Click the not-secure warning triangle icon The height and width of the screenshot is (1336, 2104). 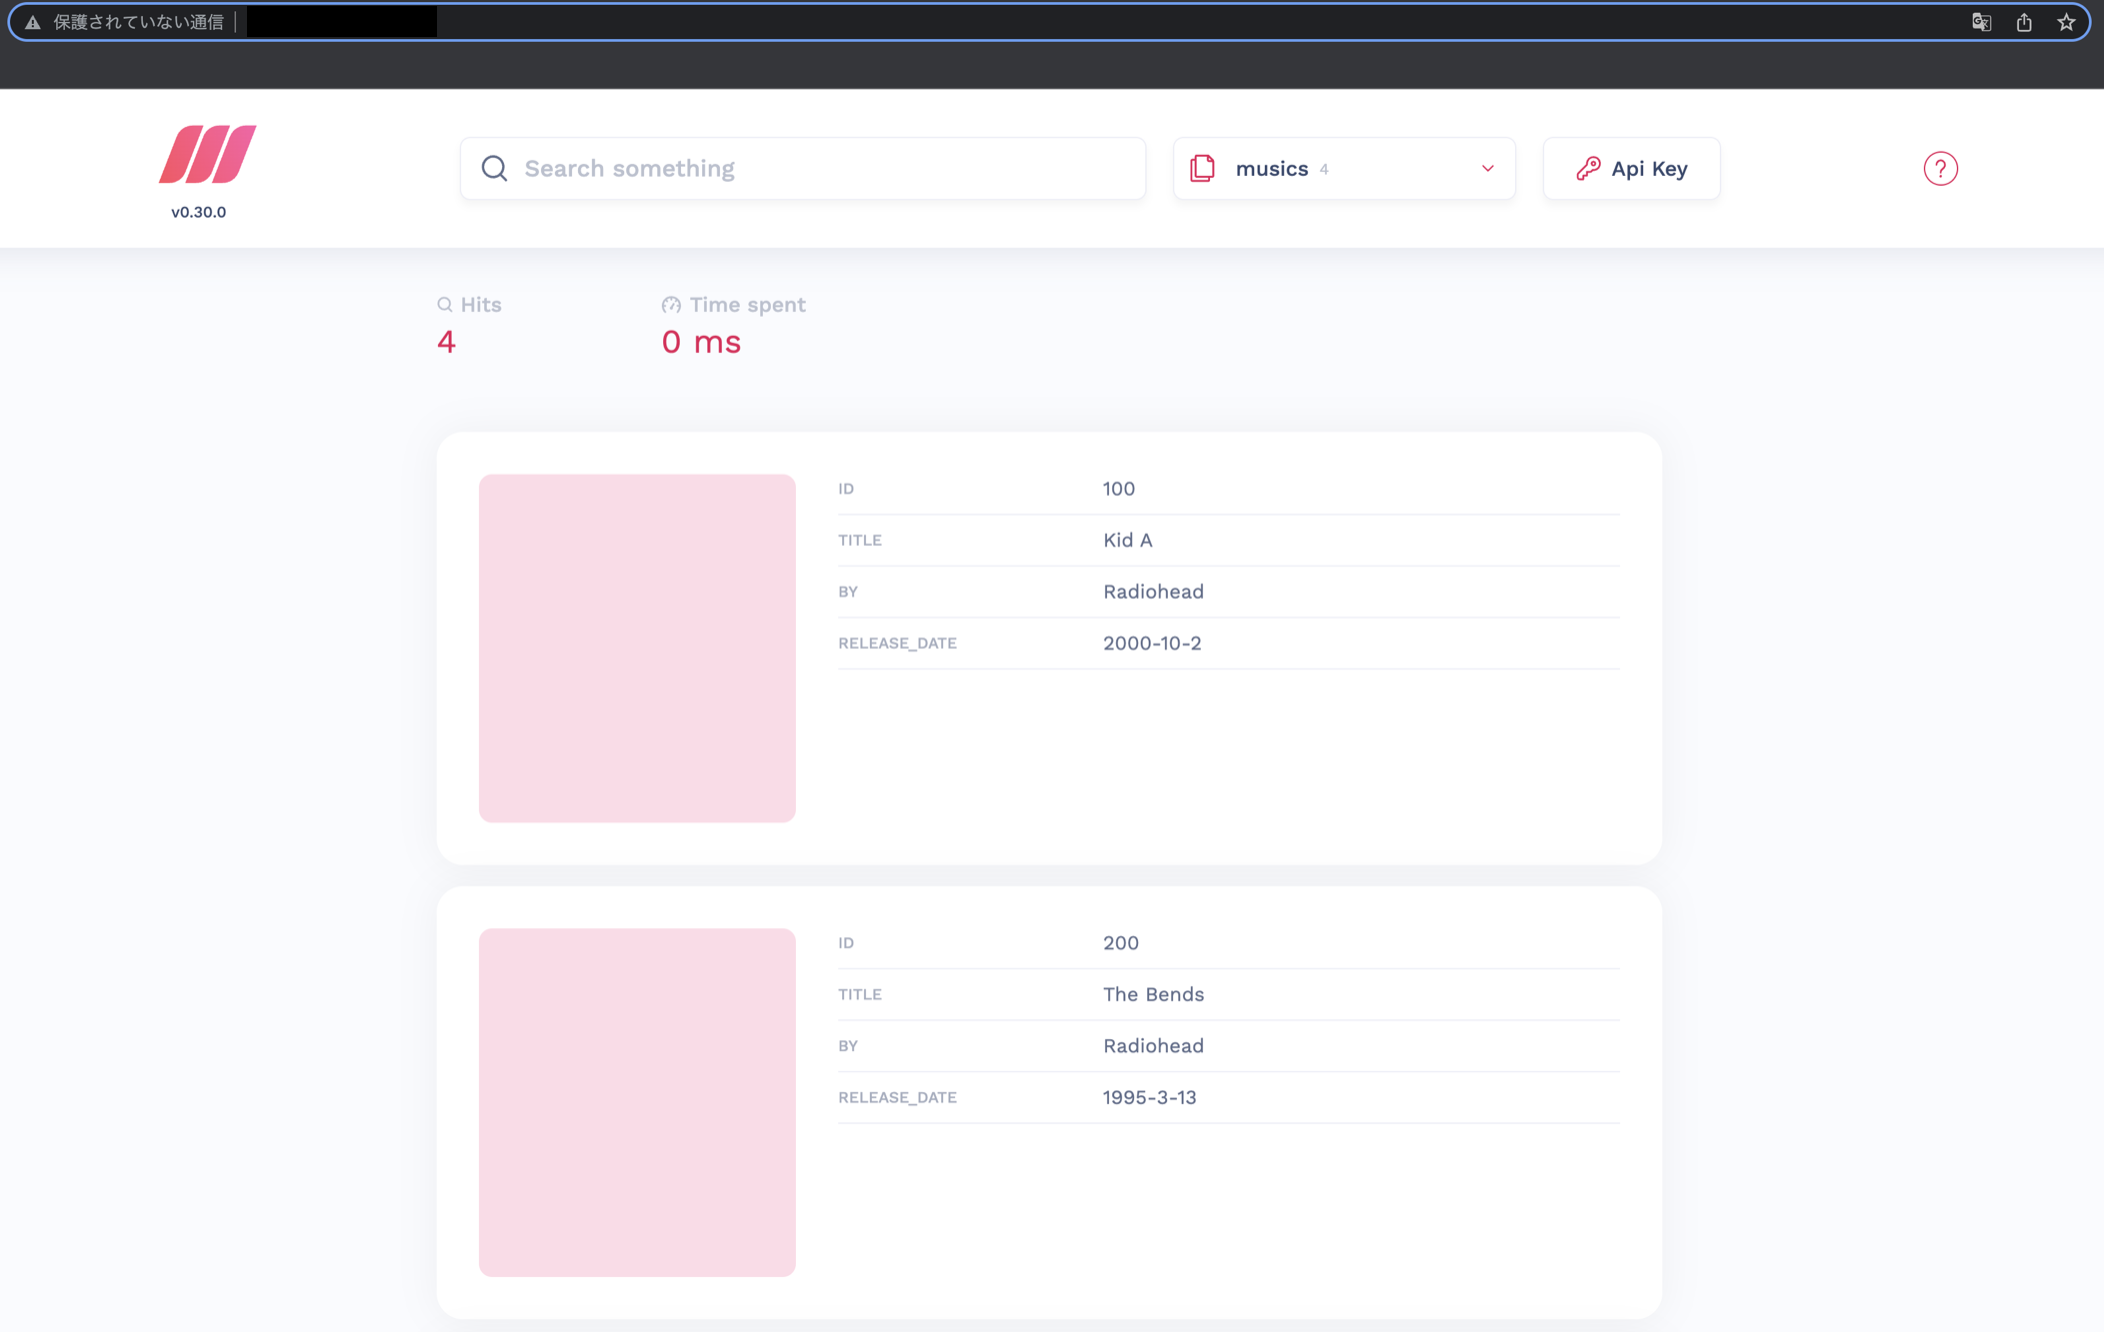[x=33, y=22]
